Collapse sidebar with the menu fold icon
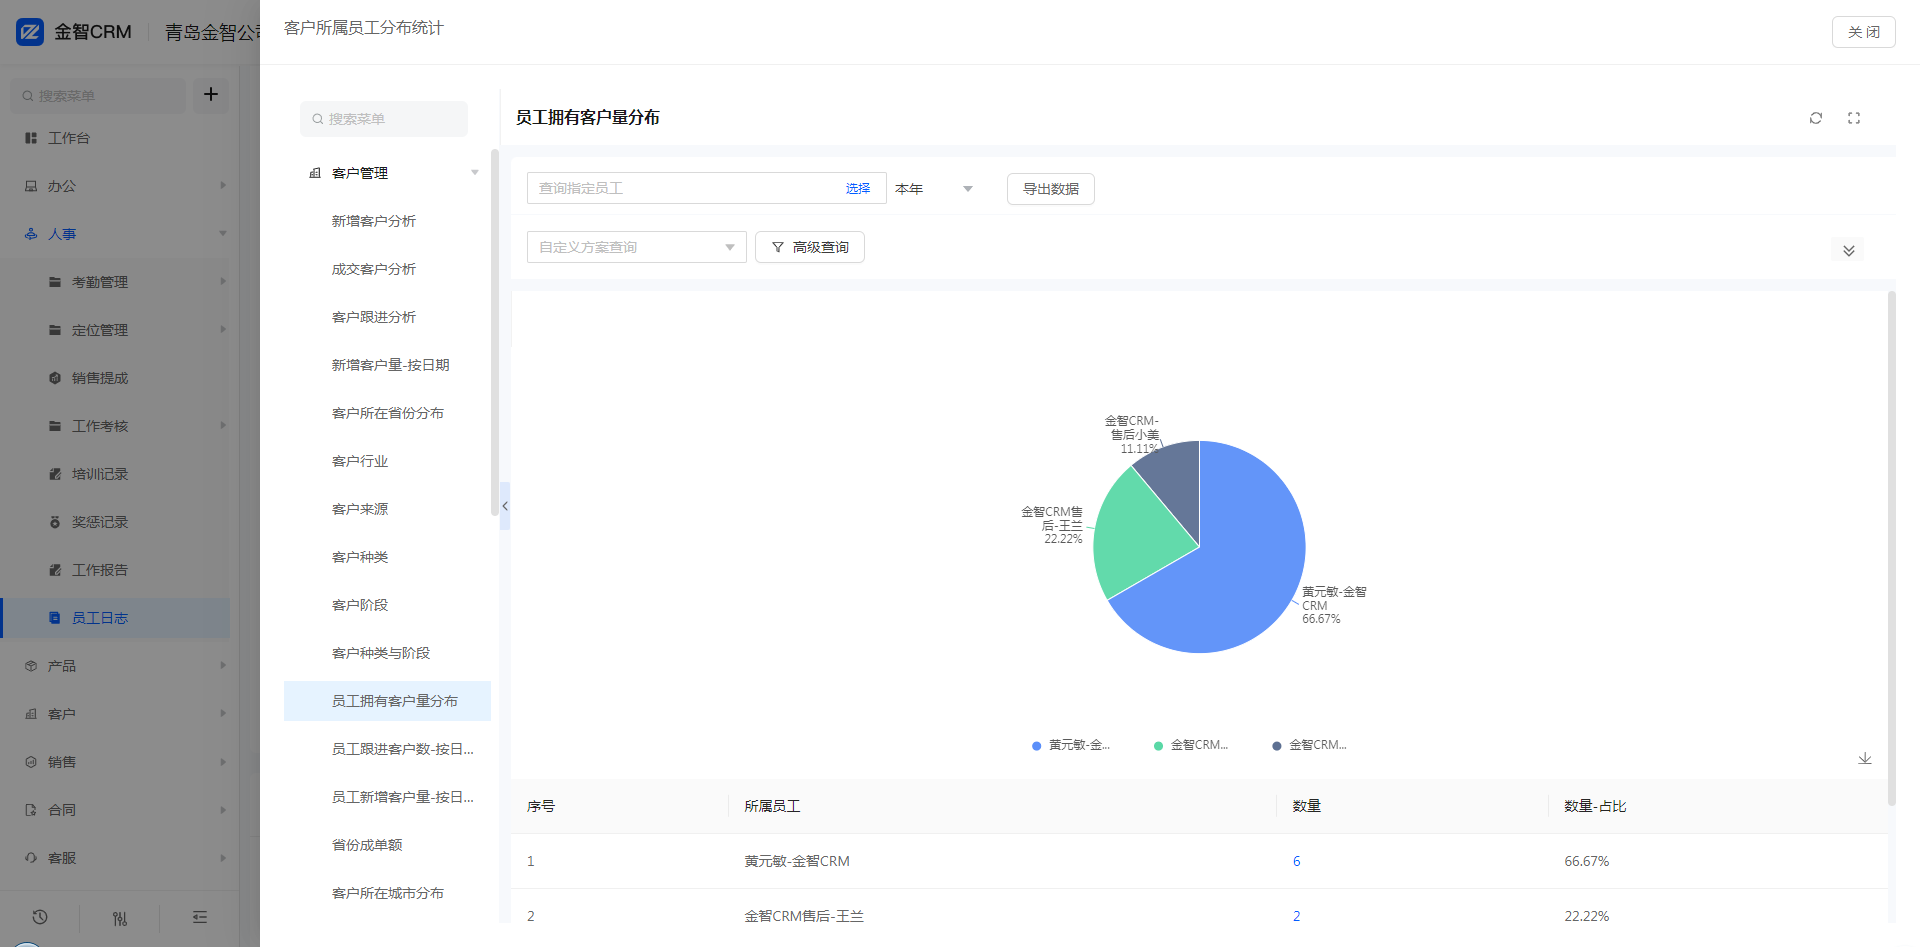 click(200, 917)
